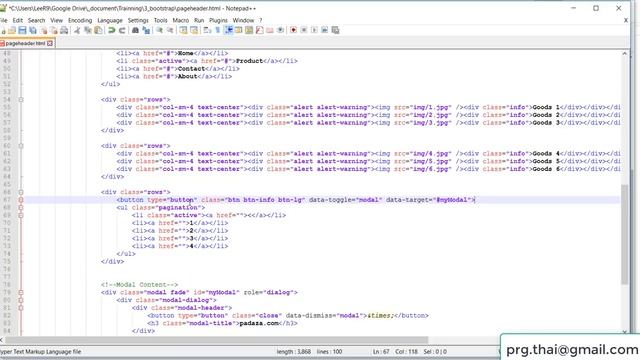Toggle synchronized horizontal scrolling

click(194, 30)
